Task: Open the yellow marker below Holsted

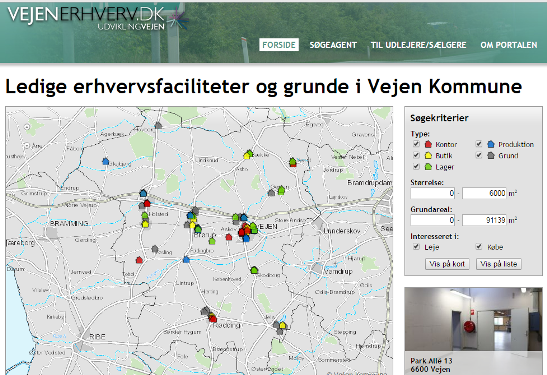Action: click(145, 224)
